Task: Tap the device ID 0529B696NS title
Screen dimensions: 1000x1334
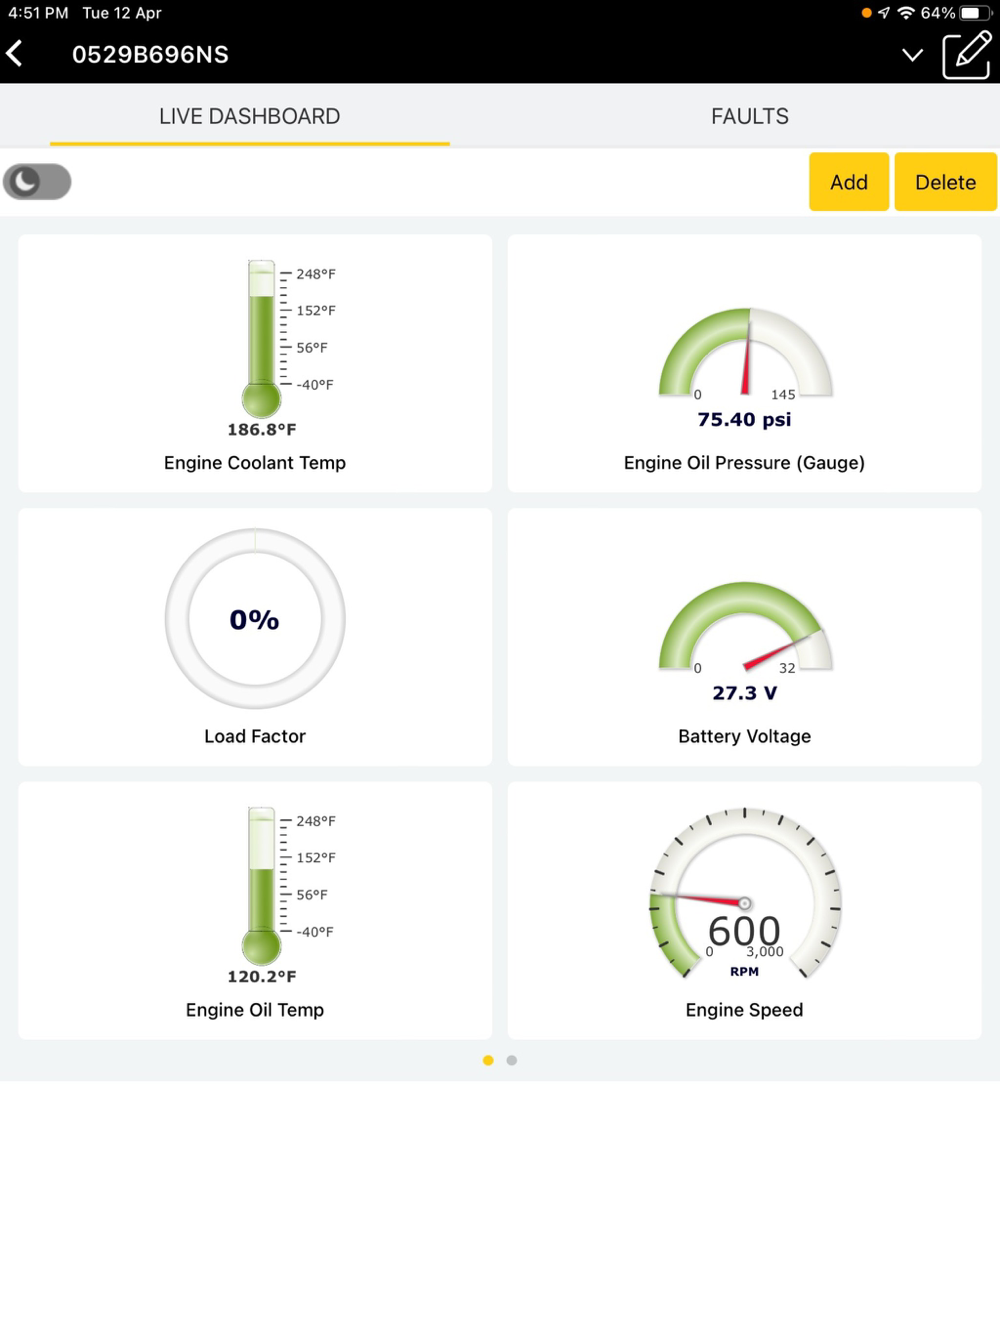Action: click(x=150, y=55)
